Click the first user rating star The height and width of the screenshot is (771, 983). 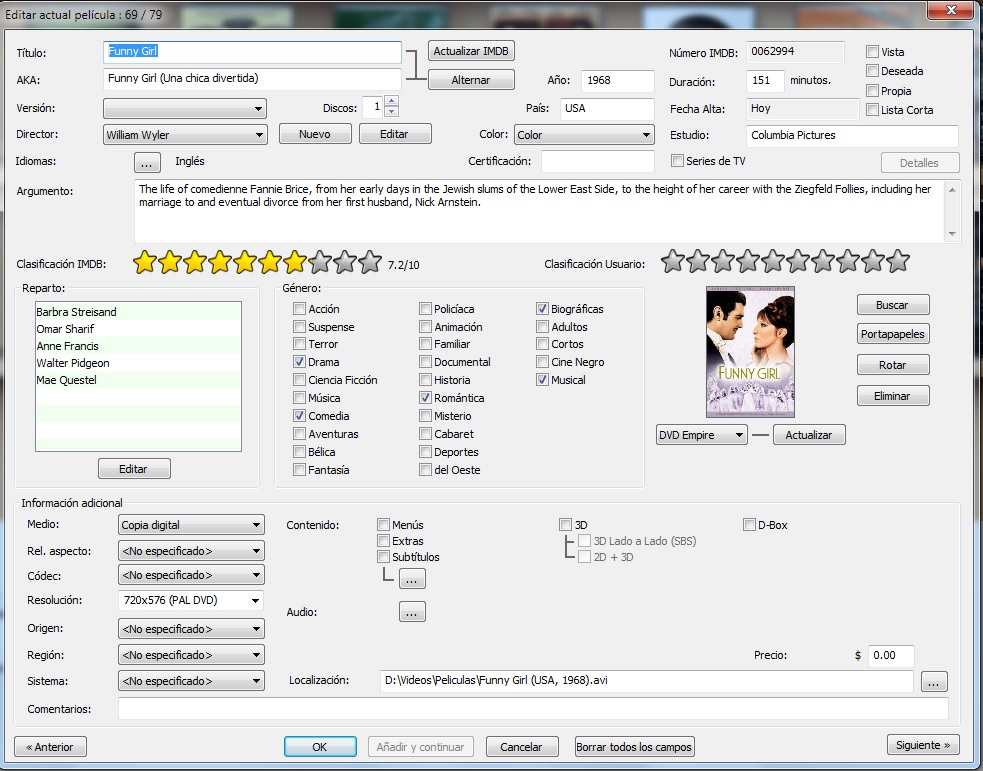(x=673, y=262)
